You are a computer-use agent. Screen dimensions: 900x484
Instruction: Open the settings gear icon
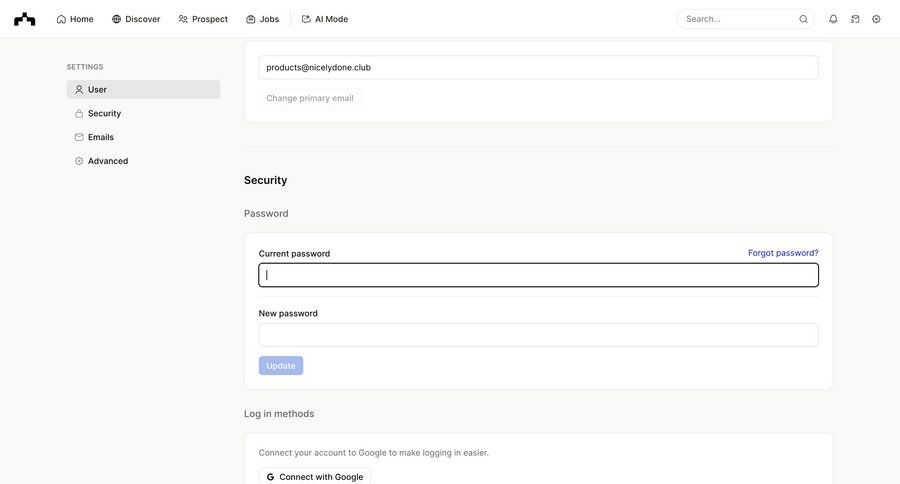click(876, 19)
